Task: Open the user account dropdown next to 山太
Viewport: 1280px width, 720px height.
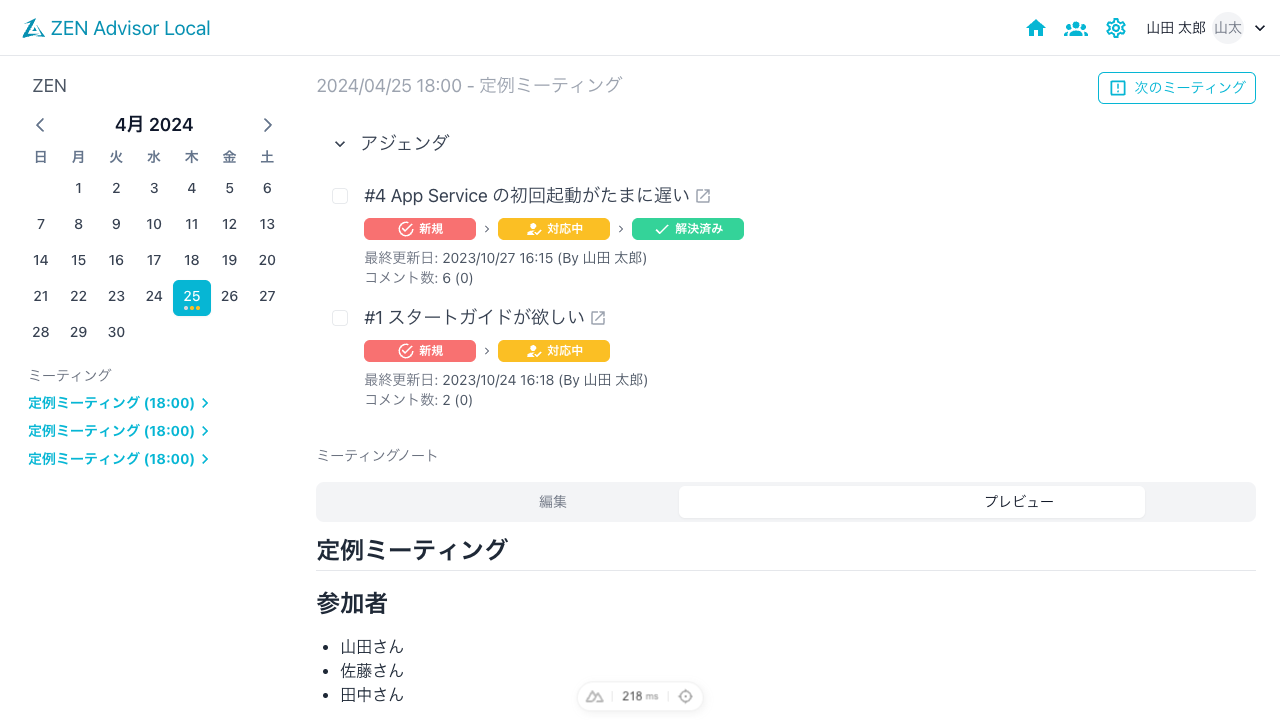Action: pyautogui.click(x=1258, y=28)
